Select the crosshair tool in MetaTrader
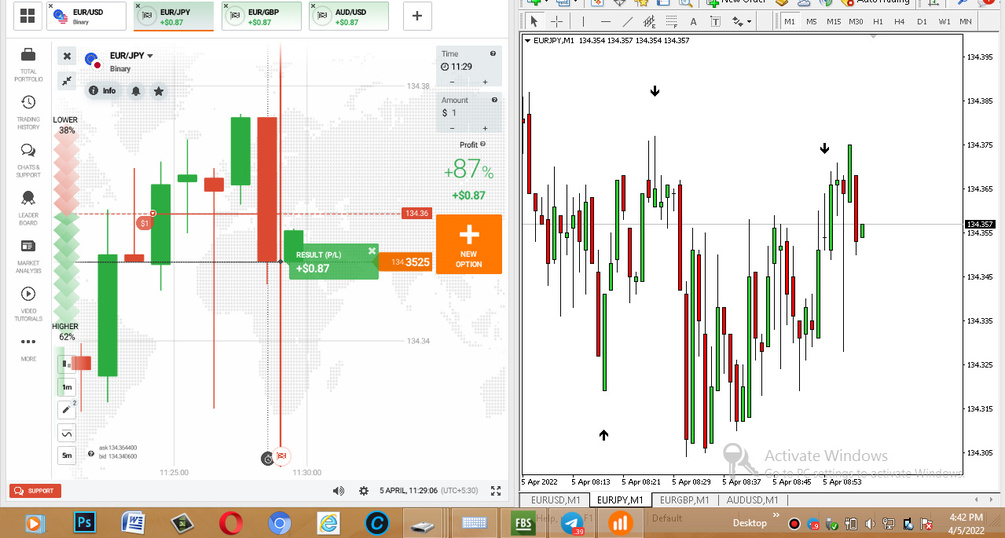 click(556, 21)
